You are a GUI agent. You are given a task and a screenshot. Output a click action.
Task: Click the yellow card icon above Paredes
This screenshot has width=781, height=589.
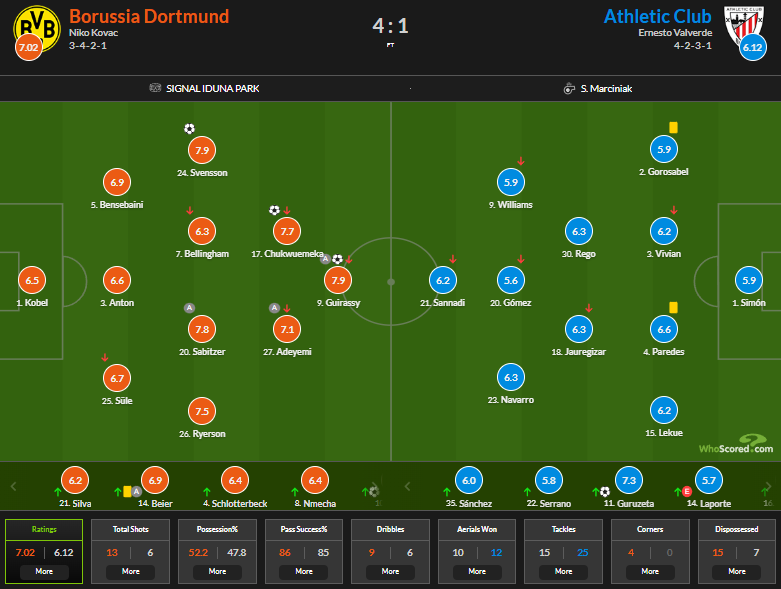[x=674, y=307]
